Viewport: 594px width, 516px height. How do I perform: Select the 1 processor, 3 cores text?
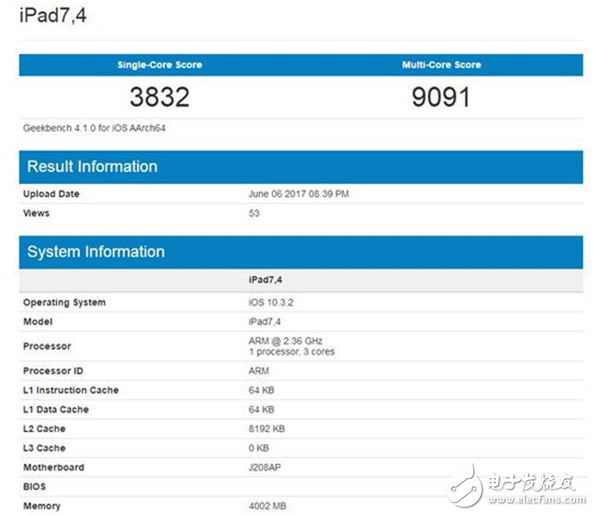(x=292, y=352)
